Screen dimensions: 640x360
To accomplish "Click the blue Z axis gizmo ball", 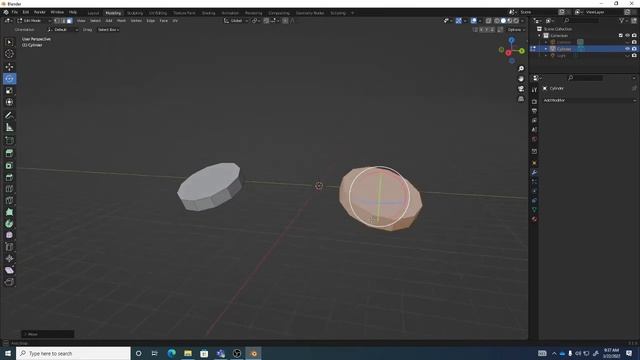I will (511, 40).
